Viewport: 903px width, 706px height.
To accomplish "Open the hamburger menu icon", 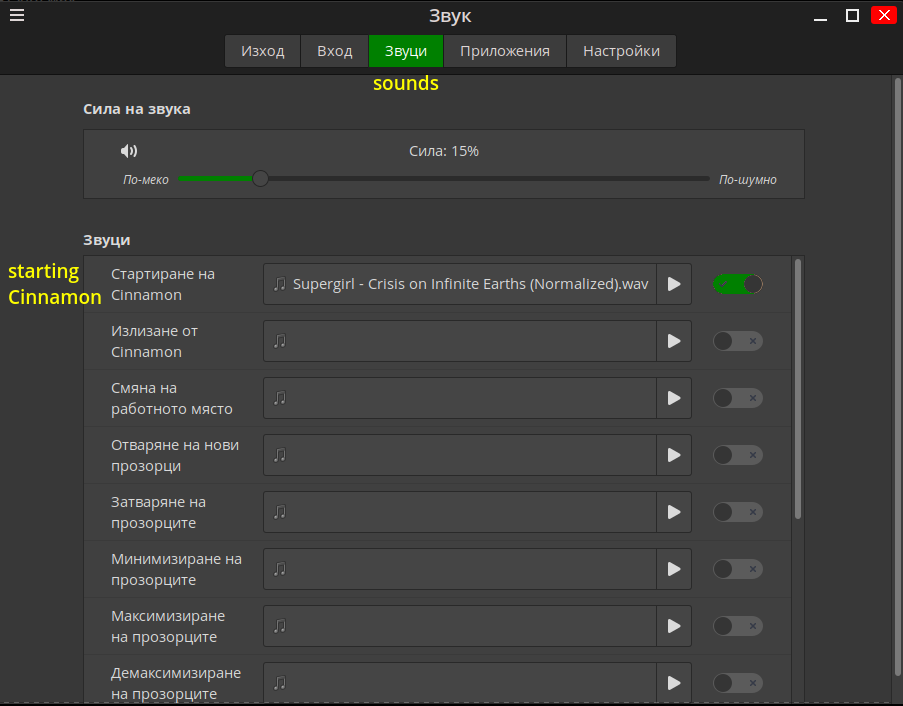I will pyautogui.click(x=17, y=16).
